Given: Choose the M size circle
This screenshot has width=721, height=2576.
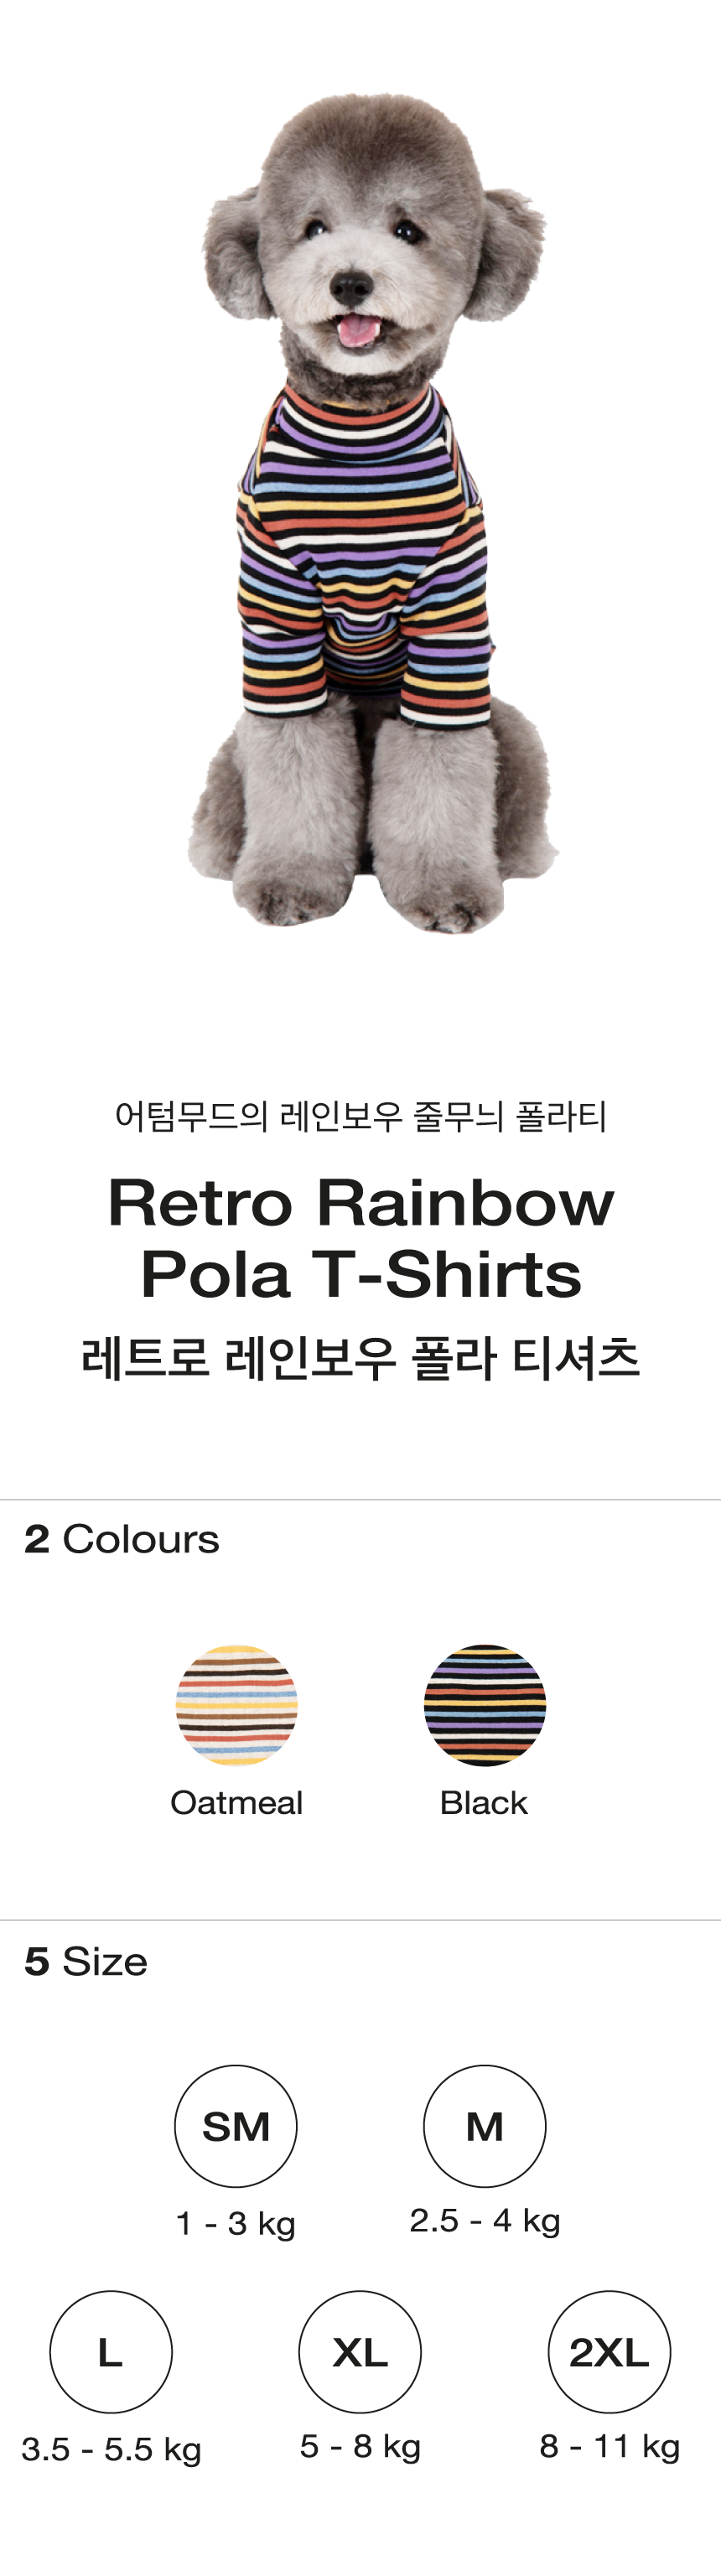Looking at the screenshot, I should [x=485, y=2126].
